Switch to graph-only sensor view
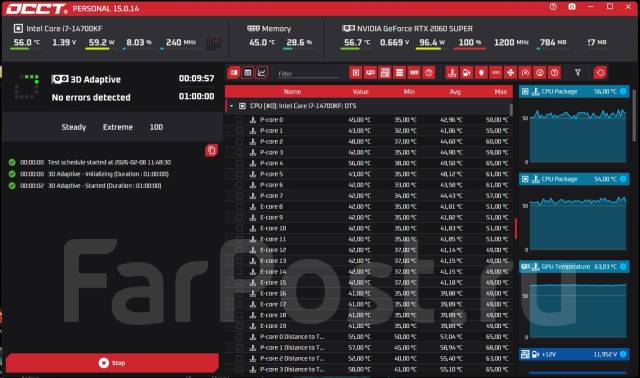This screenshot has height=378, width=640. pyautogui.click(x=262, y=73)
